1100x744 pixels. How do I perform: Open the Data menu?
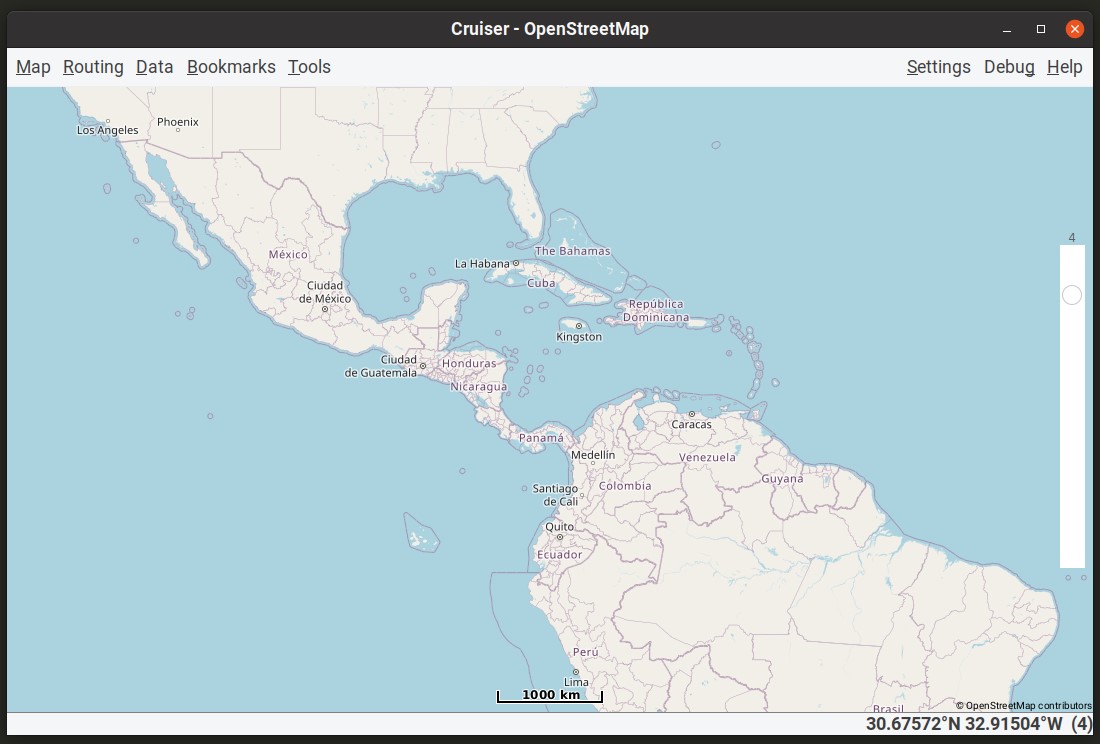pos(154,67)
